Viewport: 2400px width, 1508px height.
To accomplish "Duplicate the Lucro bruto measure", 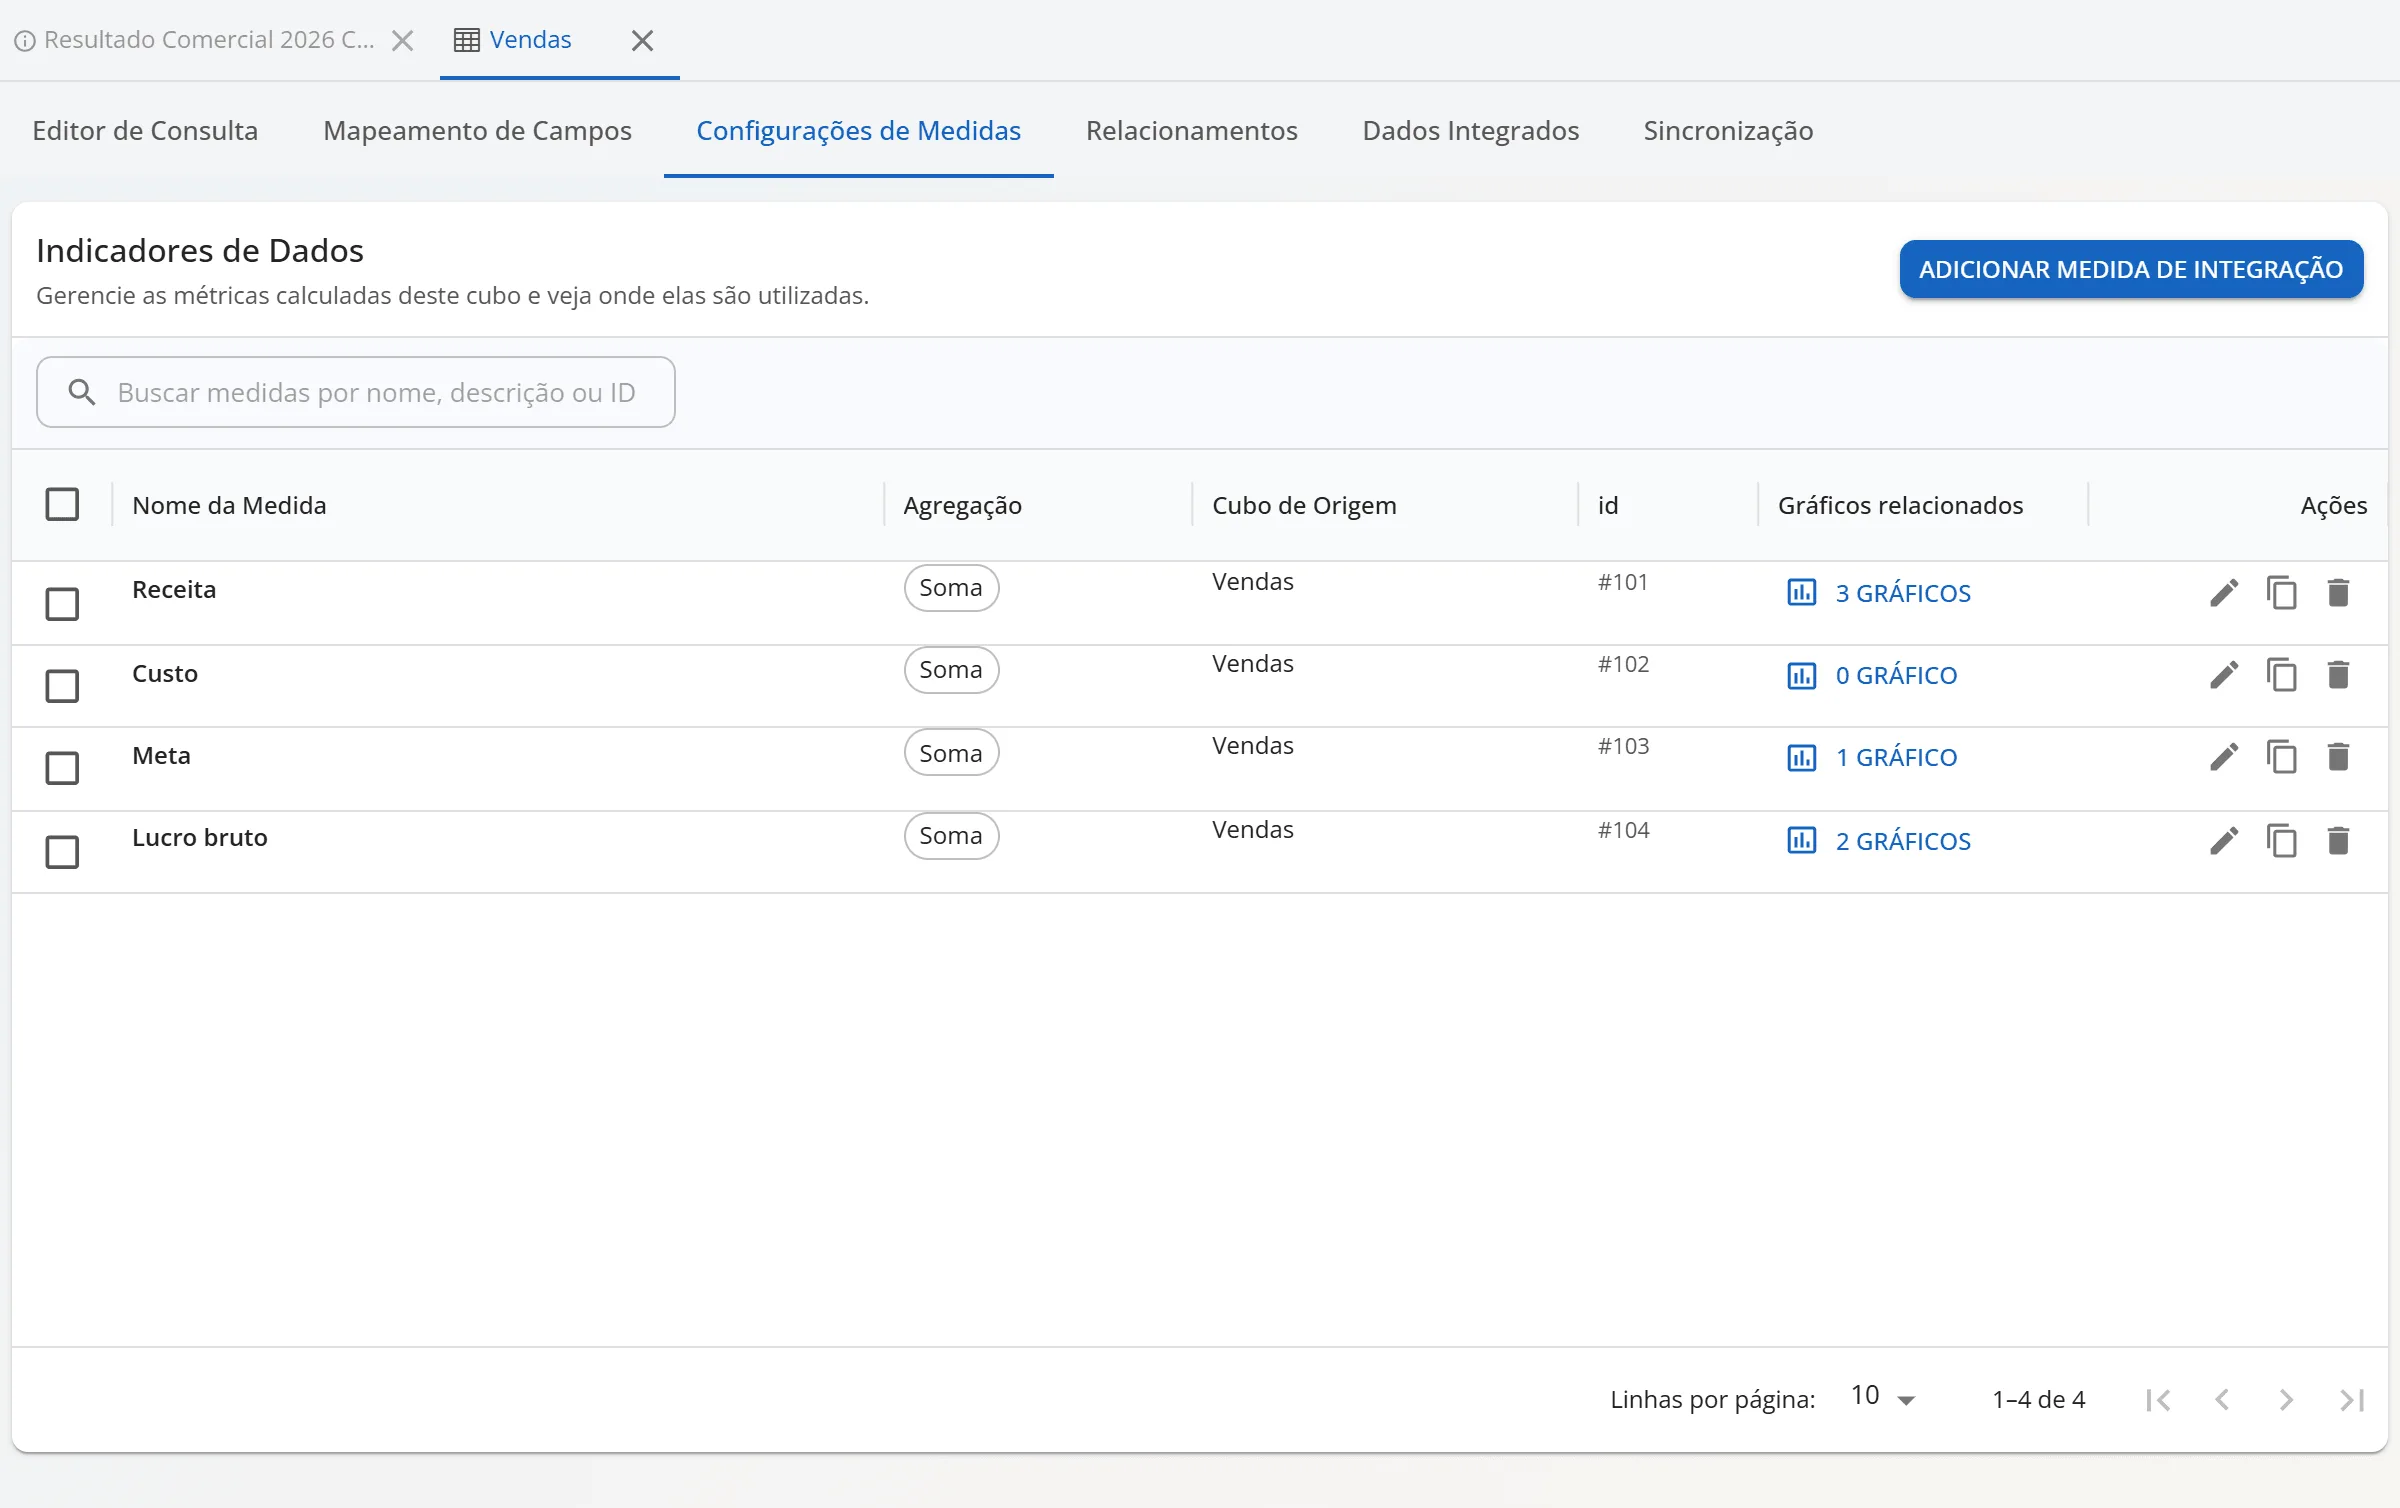I will tap(2282, 841).
